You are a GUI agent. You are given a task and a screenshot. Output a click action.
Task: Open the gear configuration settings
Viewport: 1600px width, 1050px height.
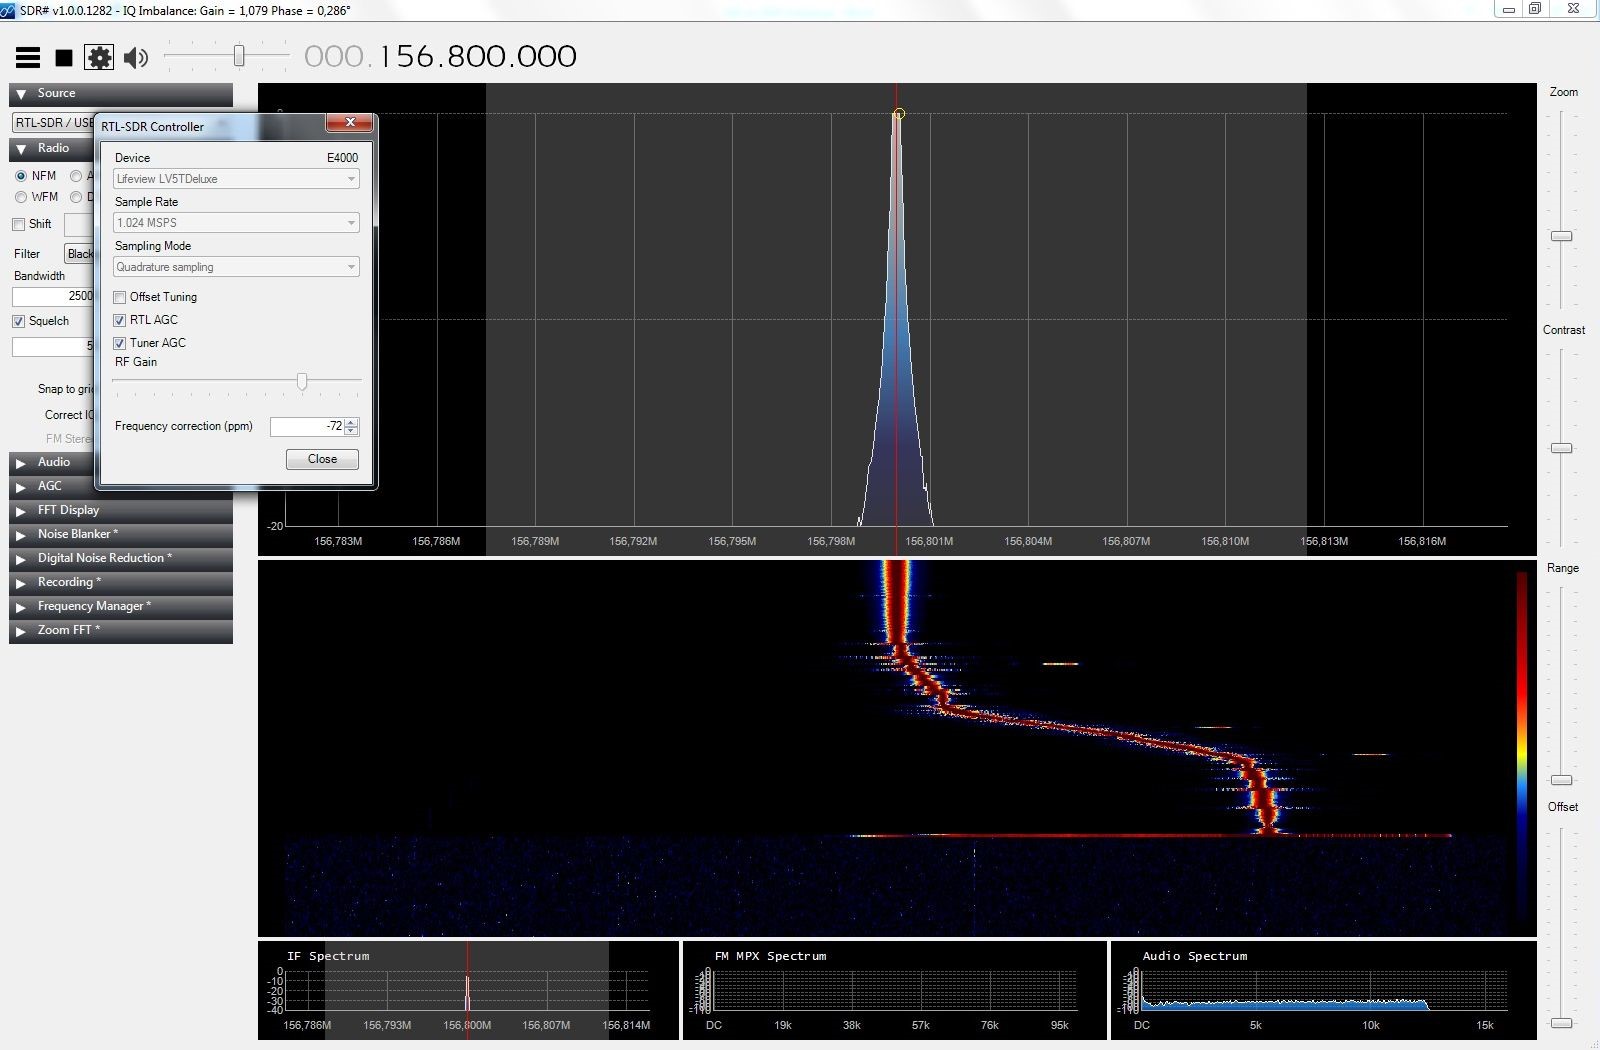[99, 58]
